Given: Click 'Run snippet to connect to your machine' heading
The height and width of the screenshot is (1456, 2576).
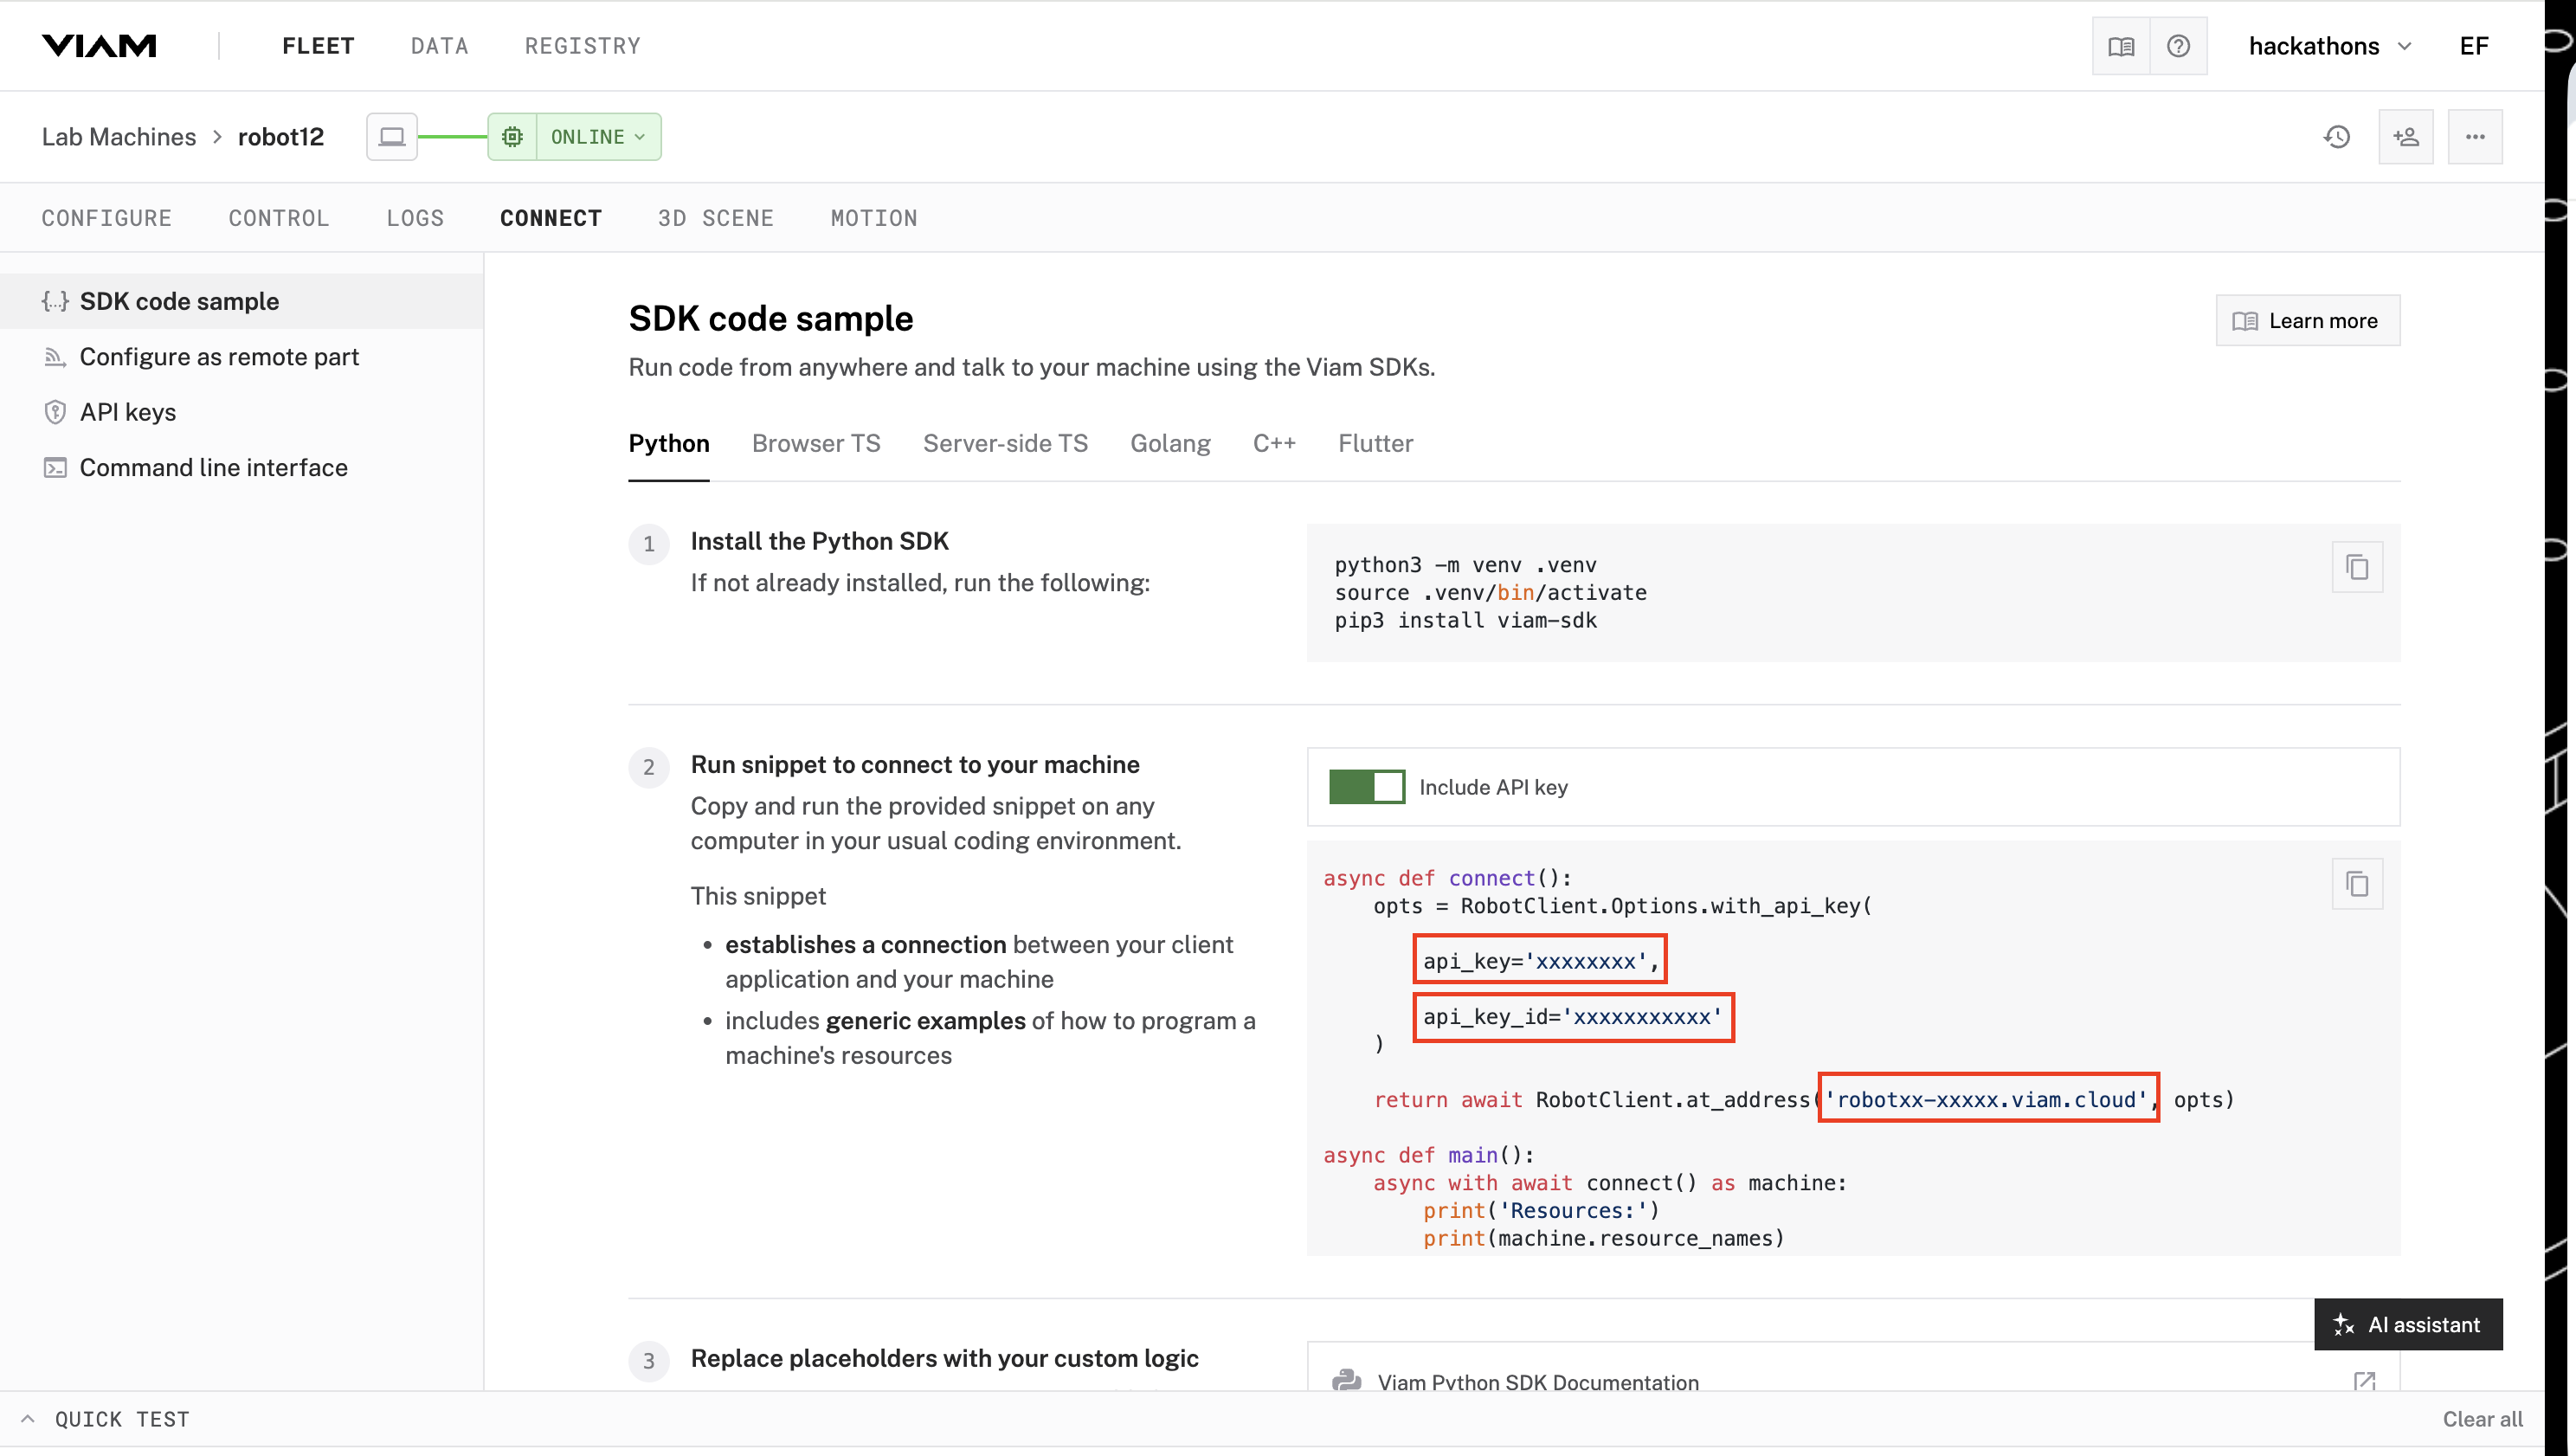Looking at the screenshot, I should (x=915, y=764).
